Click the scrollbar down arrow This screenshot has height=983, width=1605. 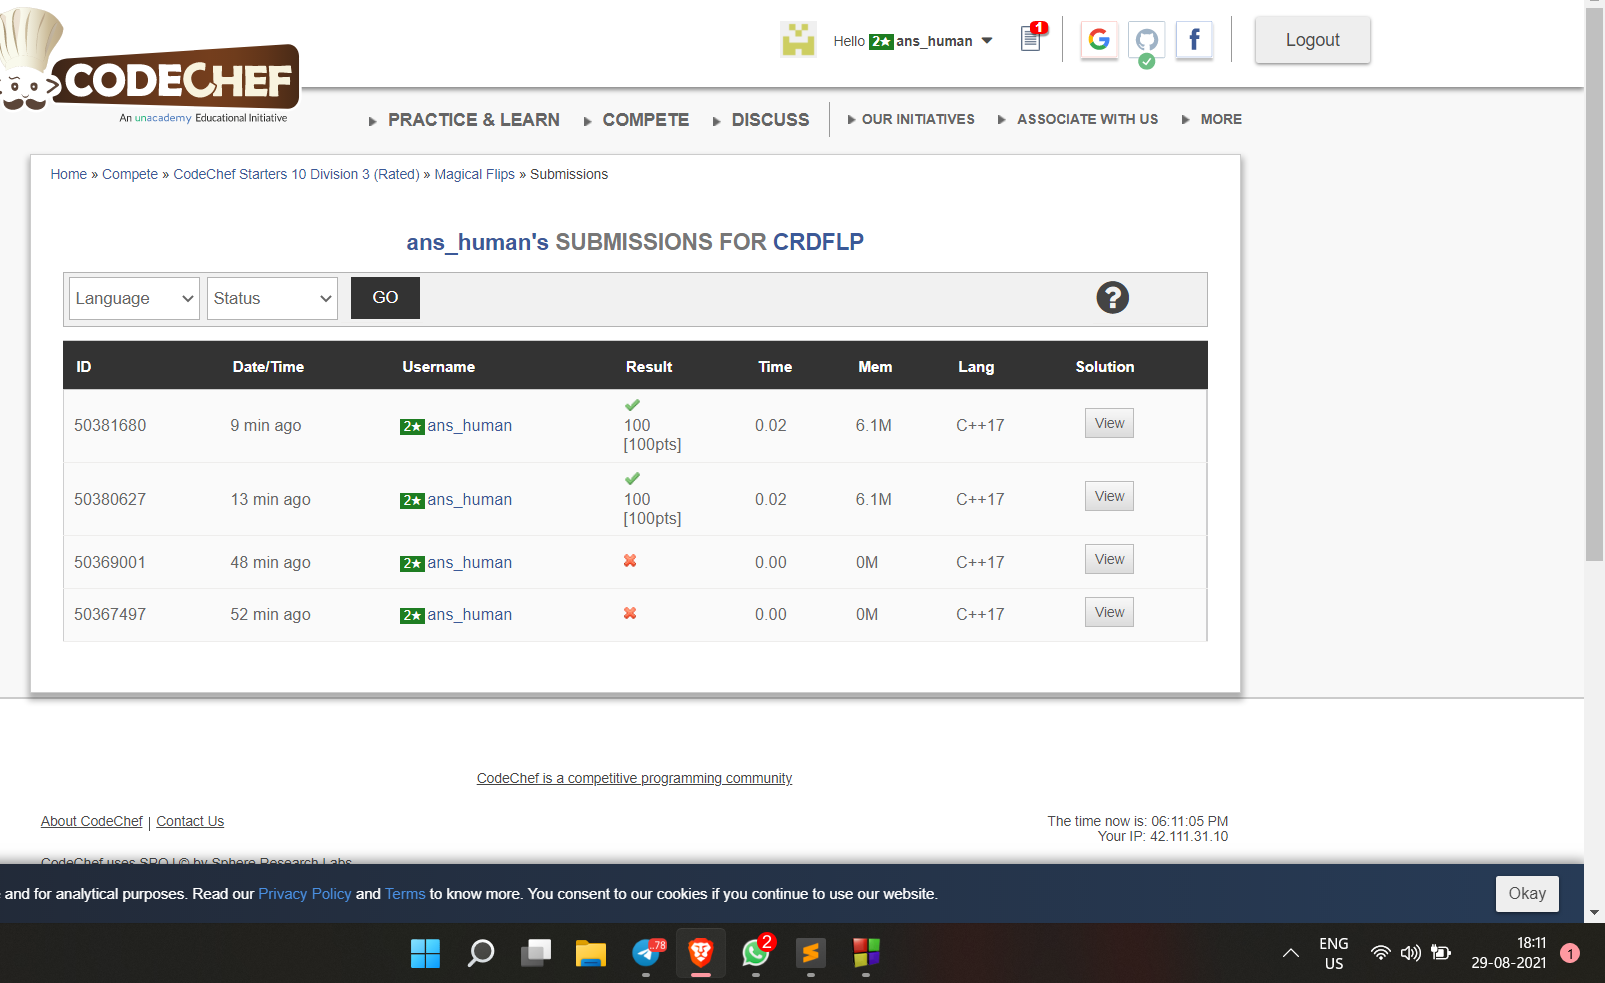coord(1595,913)
